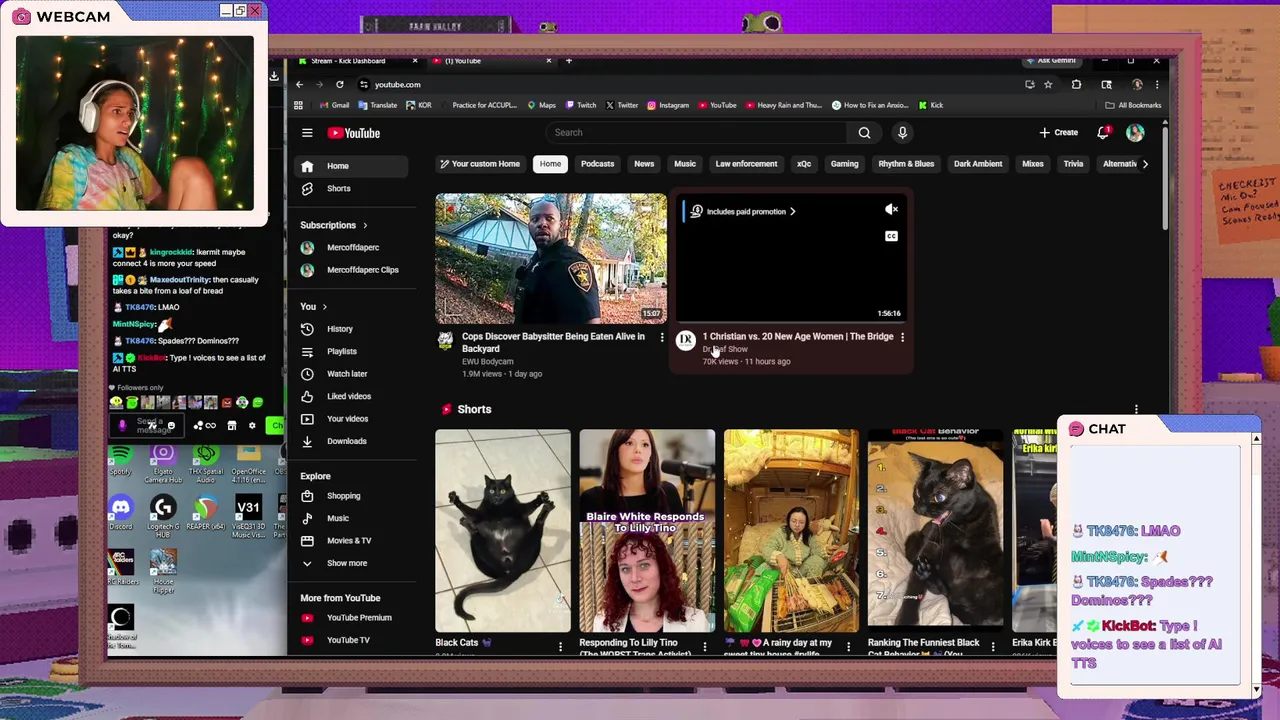Open the Kick bookmark

click(931, 105)
